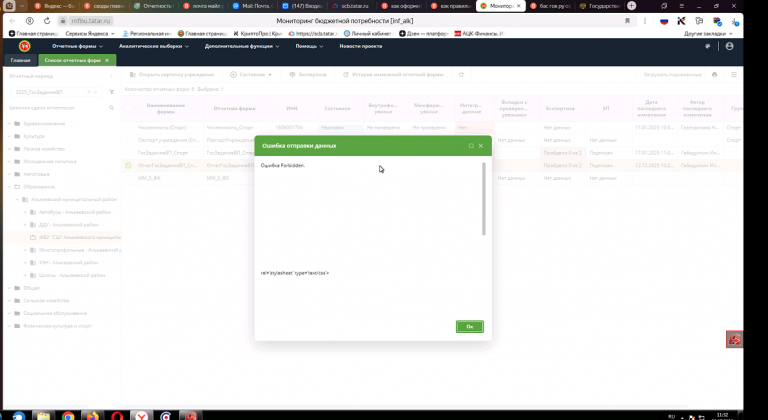This screenshot has height=420, width=768.
Task: Click Открыть карточку учреждения toolbar button
Action: 172,74
